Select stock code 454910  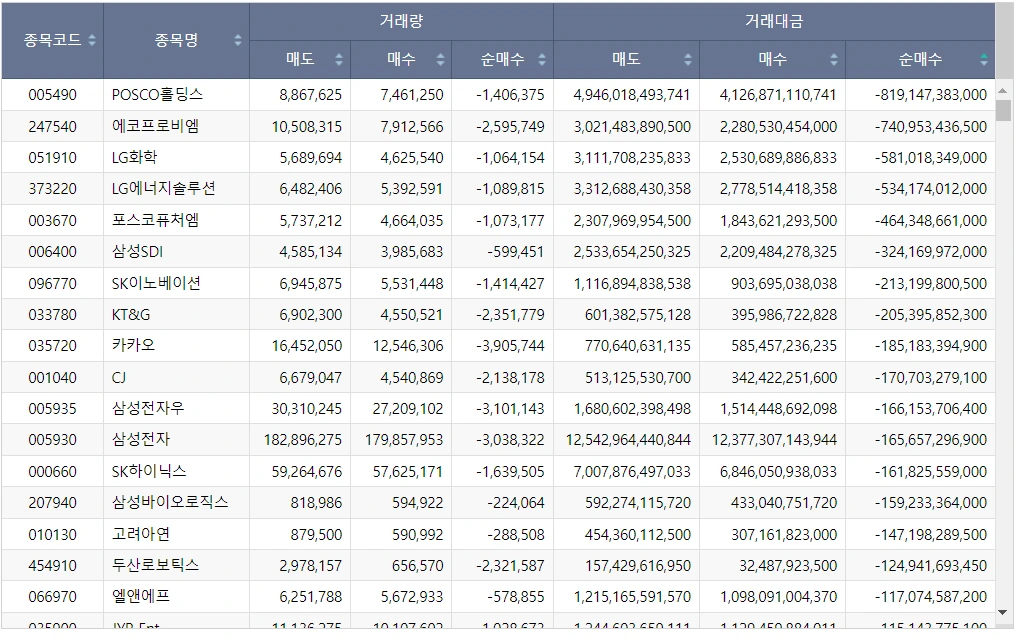pos(52,565)
